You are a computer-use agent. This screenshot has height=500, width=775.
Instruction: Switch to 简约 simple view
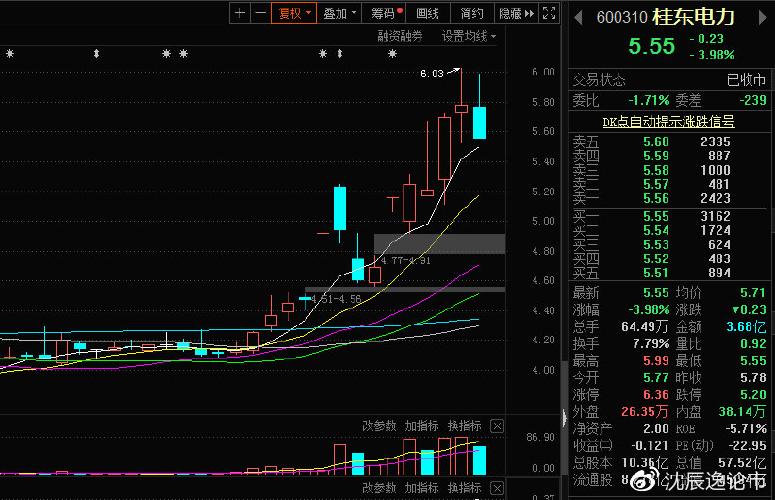click(472, 13)
